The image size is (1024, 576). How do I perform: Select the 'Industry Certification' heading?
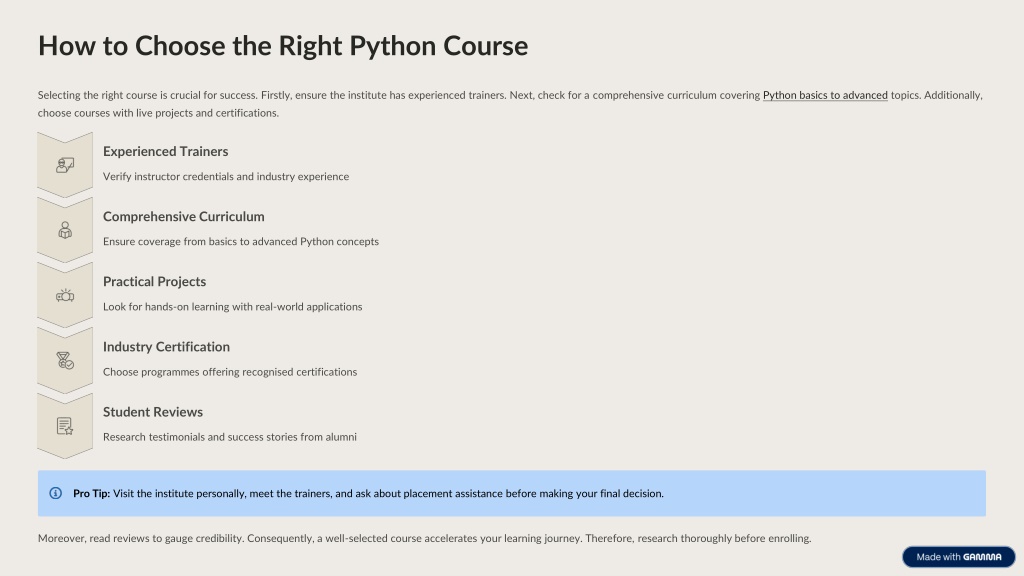point(166,347)
